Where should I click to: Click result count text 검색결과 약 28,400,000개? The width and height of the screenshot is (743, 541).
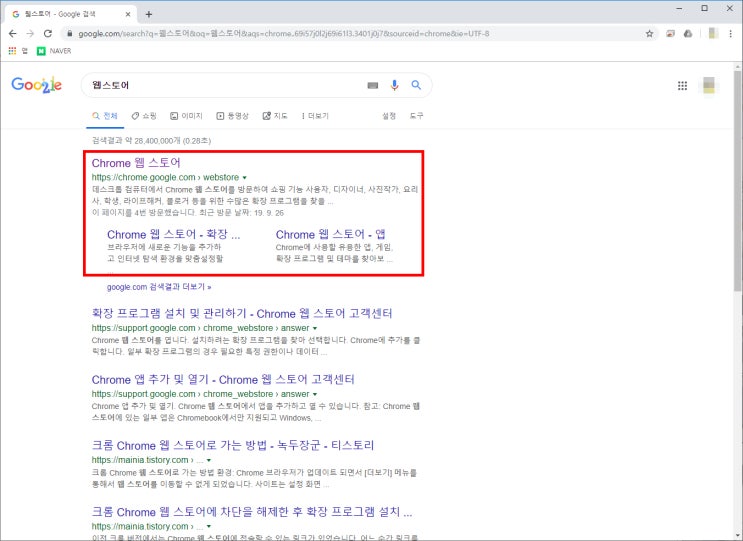pos(151,141)
